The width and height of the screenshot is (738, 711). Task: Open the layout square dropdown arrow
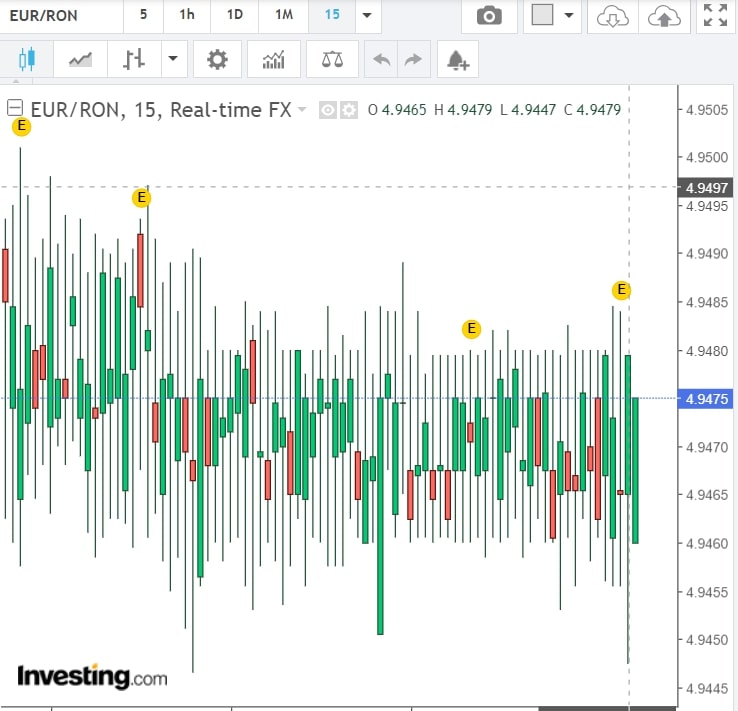point(569,16)
